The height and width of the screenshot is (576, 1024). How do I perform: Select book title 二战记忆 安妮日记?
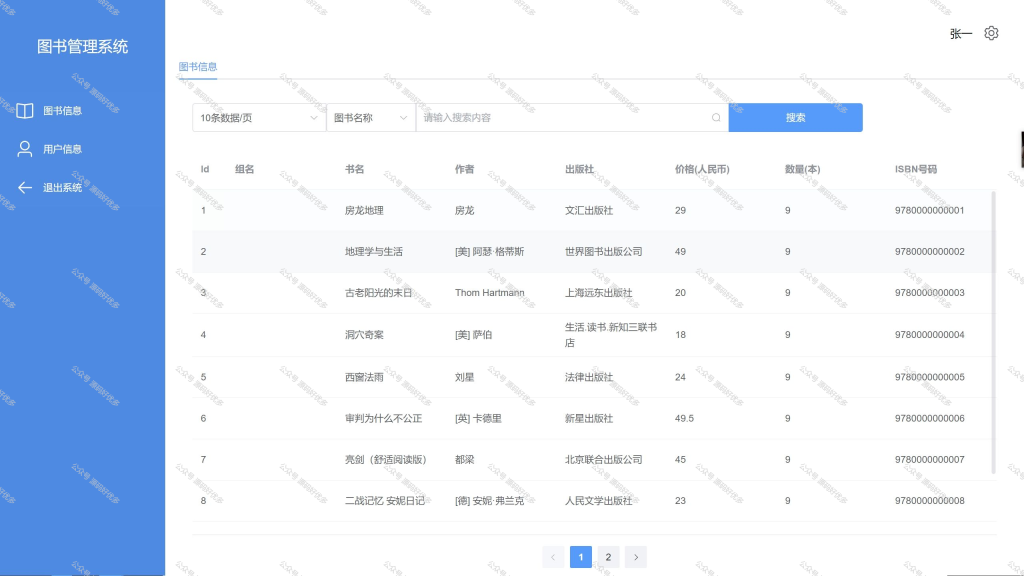point(385,501)
